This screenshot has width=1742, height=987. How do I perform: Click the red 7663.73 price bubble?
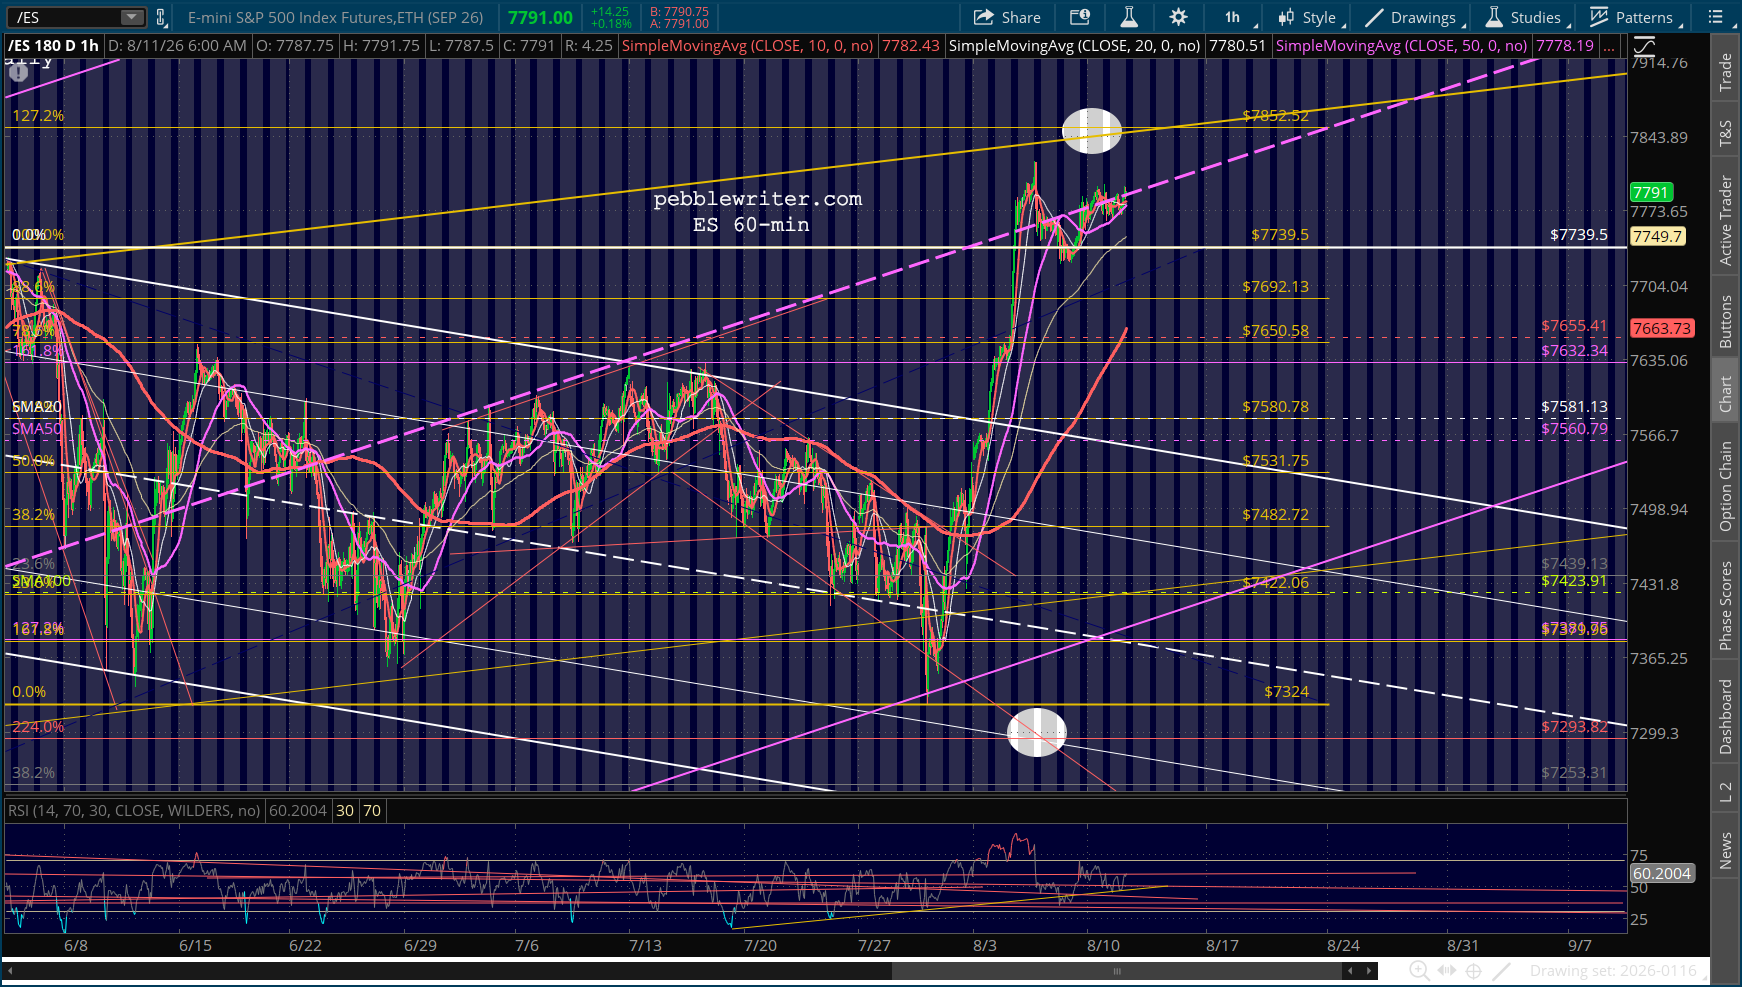point(1661,328)
